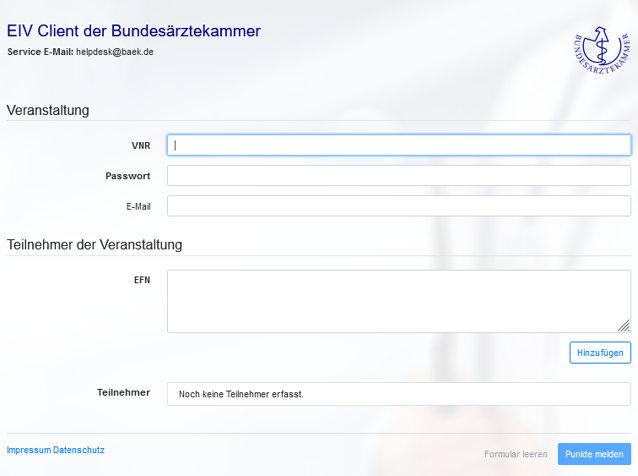Click the helpdesk@baek.de service email text
Screen dimensions: 638x476
pos(115,52)
